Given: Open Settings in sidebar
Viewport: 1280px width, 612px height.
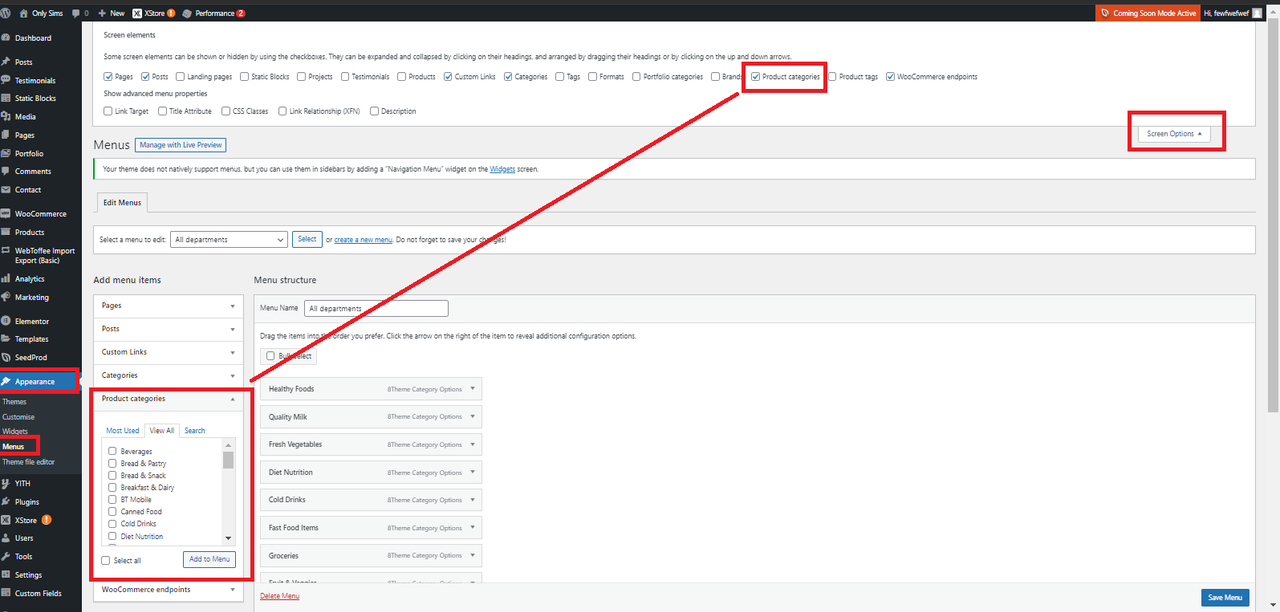Looking at the screenshot, I should click(28, 575).
